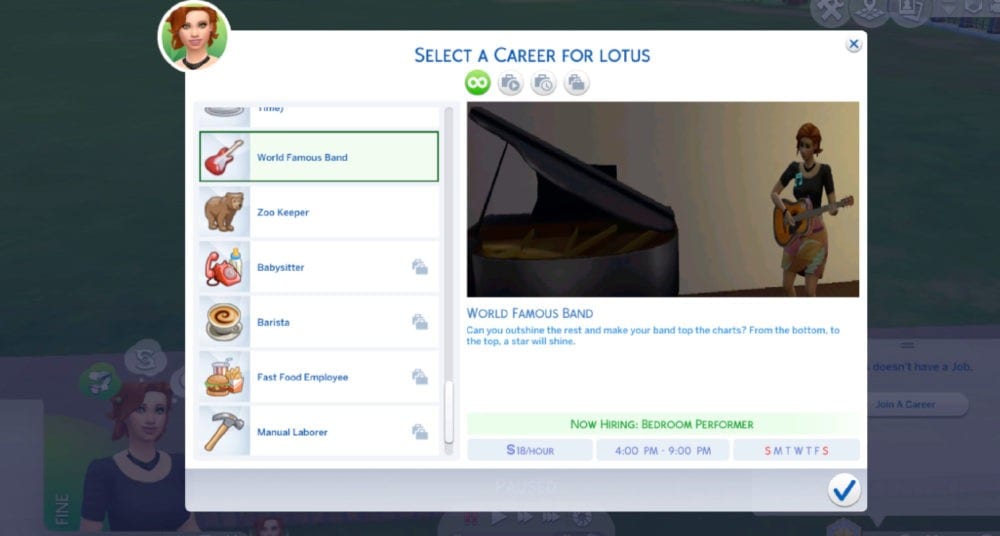The image size is (1000, 536).
Task: Select the odd jobs briefcase filter icon
Action: click(577, 83)
